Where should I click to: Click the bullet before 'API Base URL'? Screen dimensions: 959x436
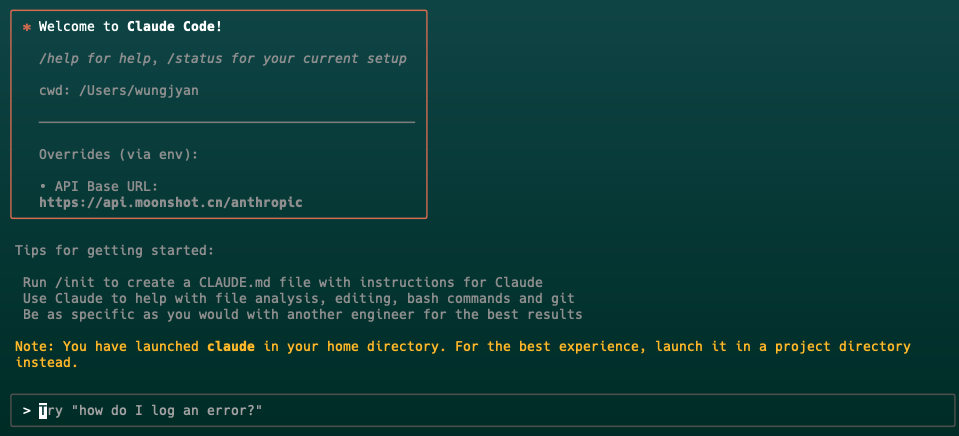tap(43, 187)
